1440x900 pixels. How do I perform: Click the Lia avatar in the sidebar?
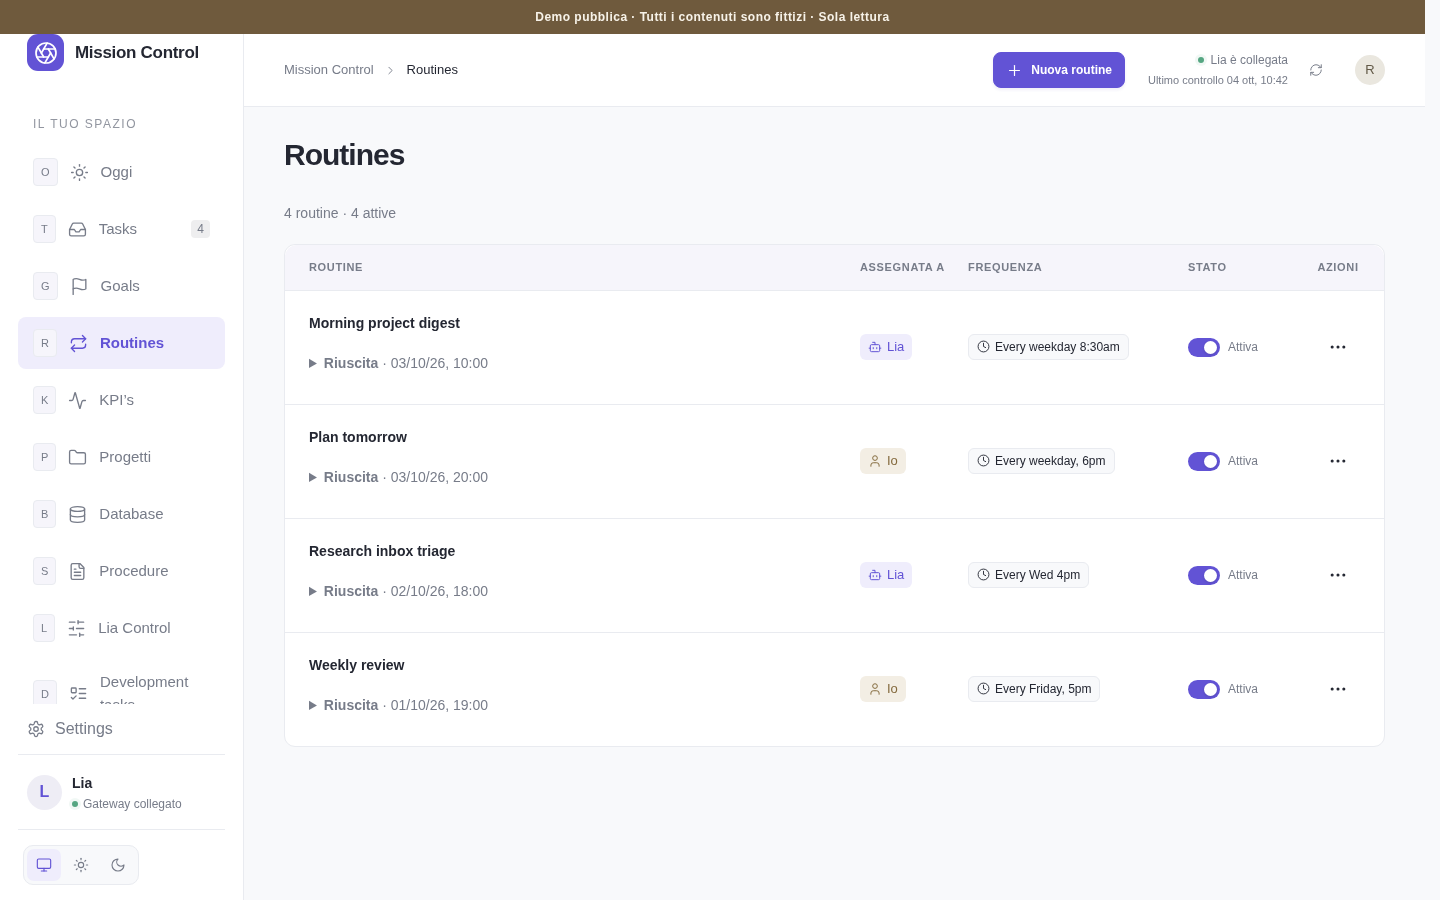point(44,792)
